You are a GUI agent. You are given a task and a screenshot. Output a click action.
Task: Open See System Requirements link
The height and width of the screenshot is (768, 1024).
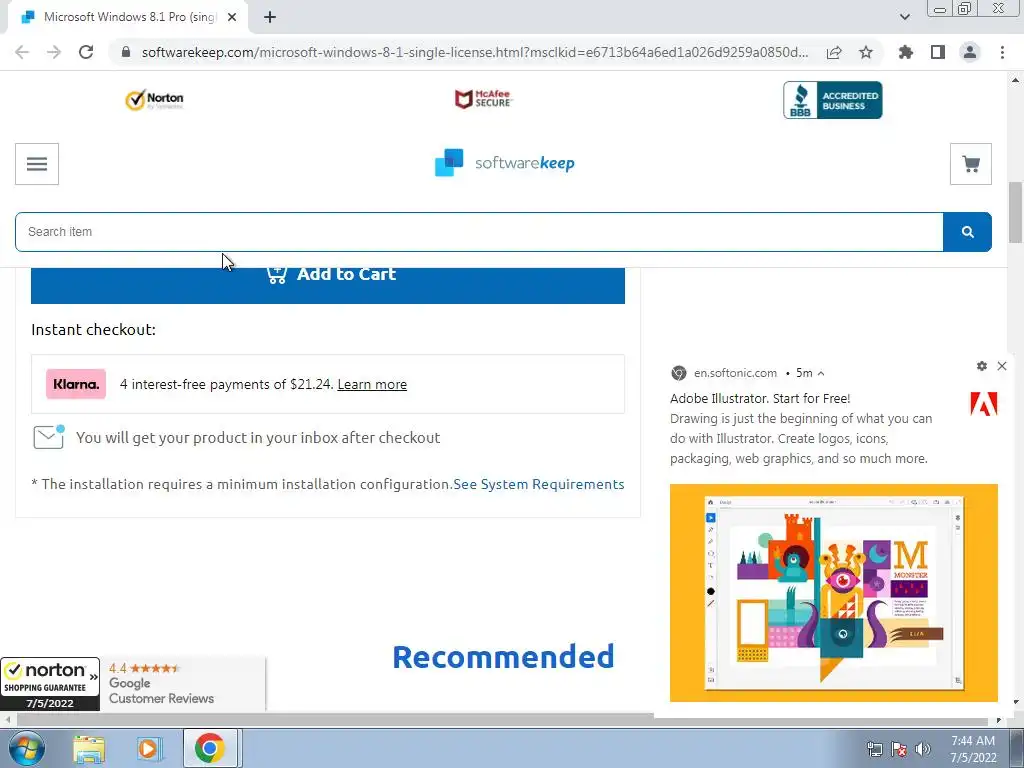point(539,484)
